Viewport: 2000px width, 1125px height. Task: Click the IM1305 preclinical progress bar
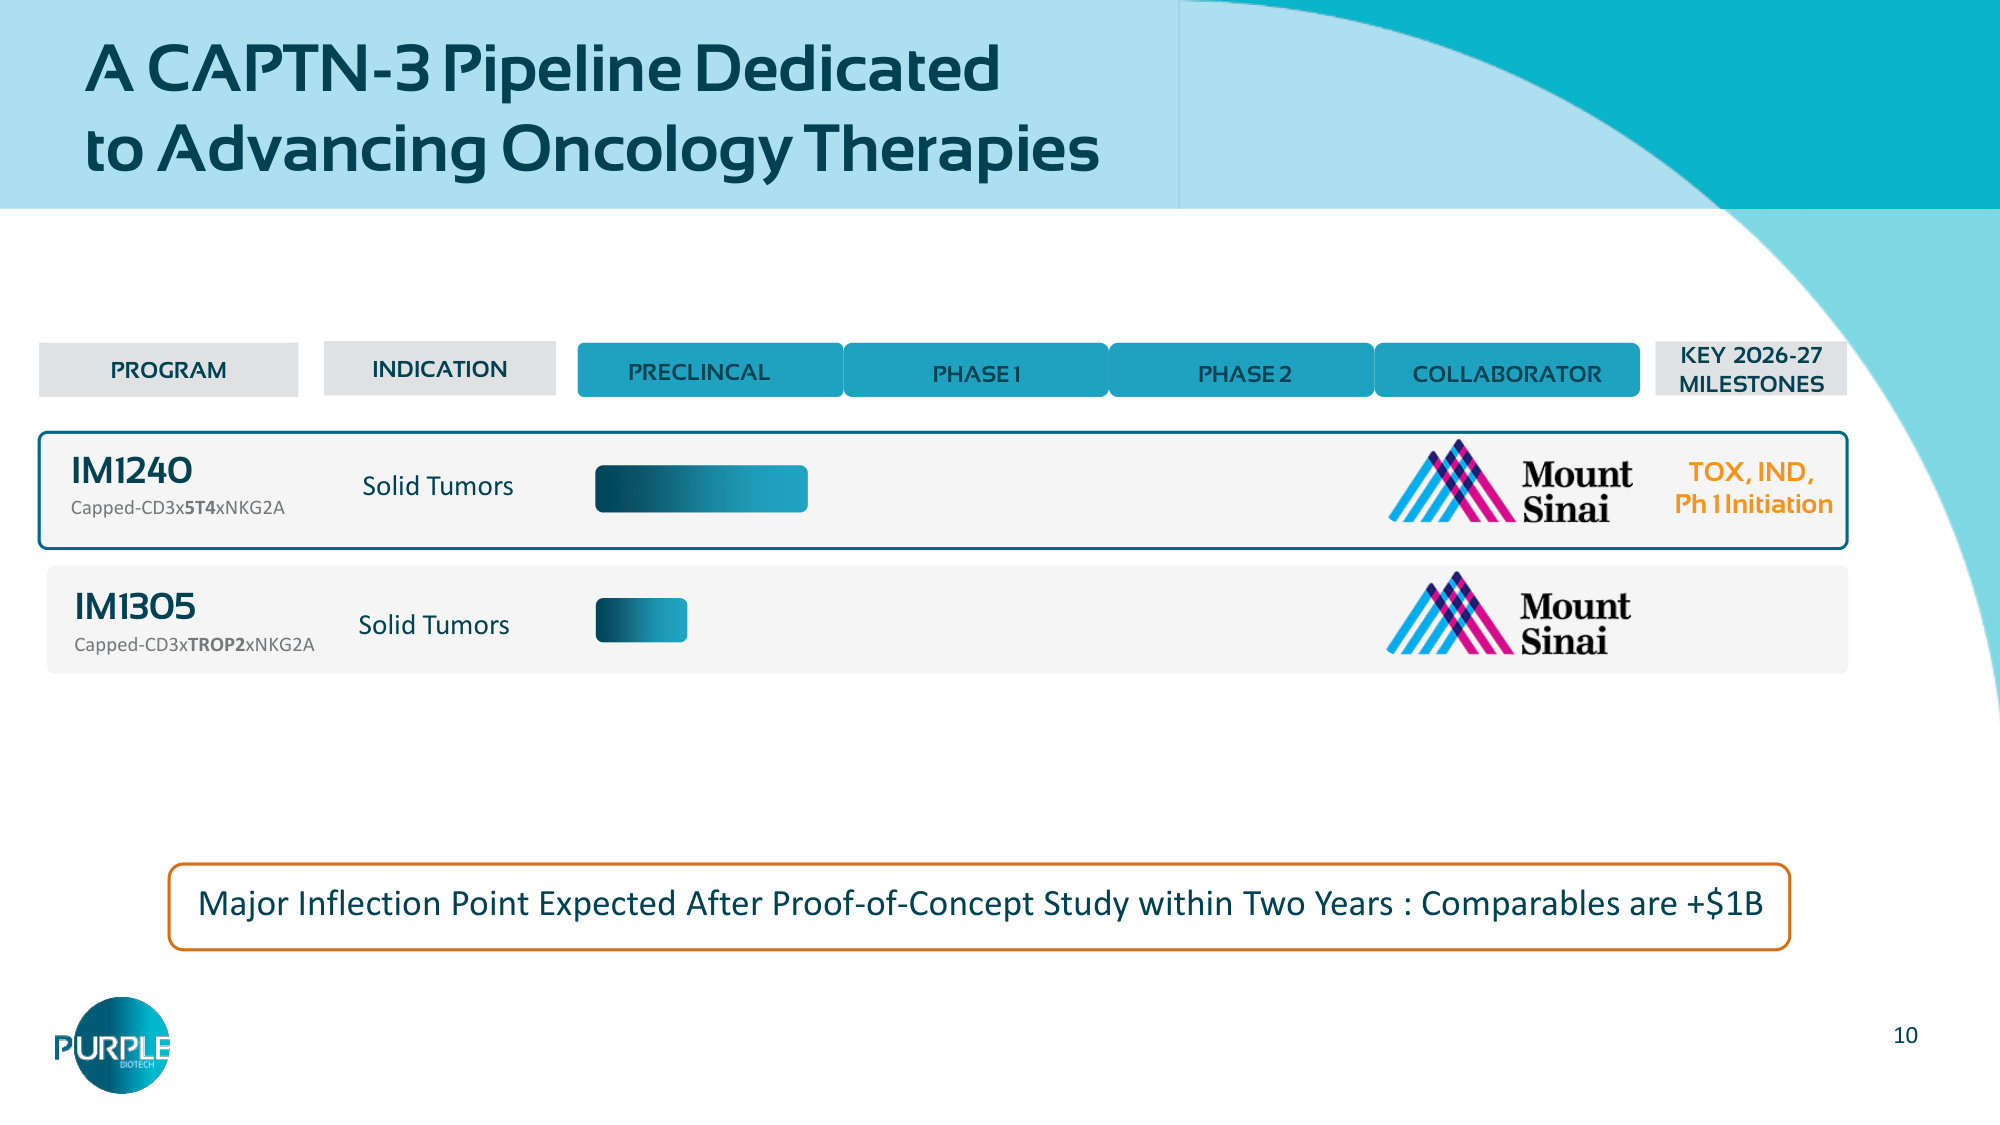point(641,620)
